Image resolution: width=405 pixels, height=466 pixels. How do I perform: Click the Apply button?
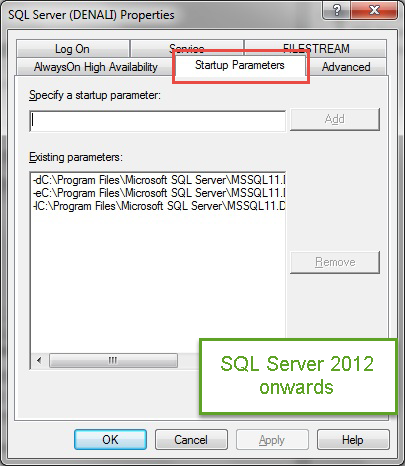pos(272,440)
